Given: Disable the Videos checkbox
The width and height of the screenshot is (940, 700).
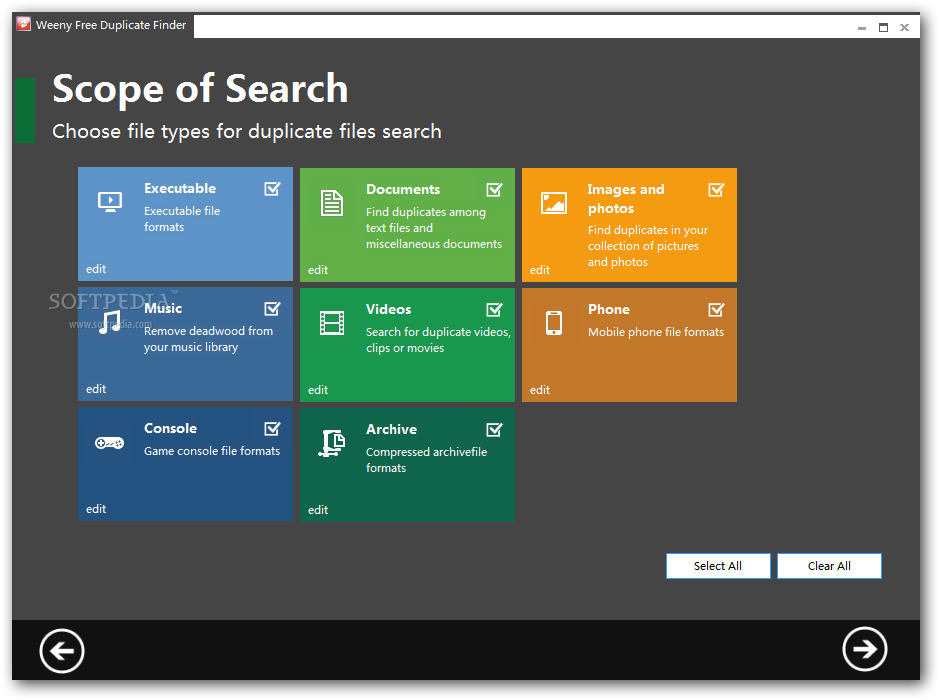Looking at the screenshot, I should 494,310.
